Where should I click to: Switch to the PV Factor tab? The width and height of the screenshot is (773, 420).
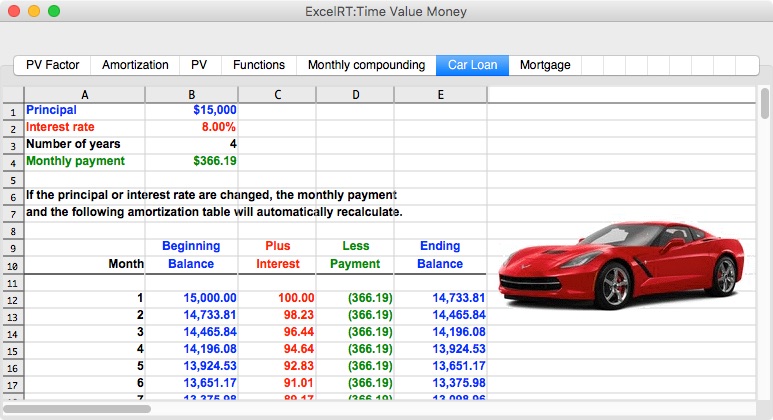pos(52,65)
